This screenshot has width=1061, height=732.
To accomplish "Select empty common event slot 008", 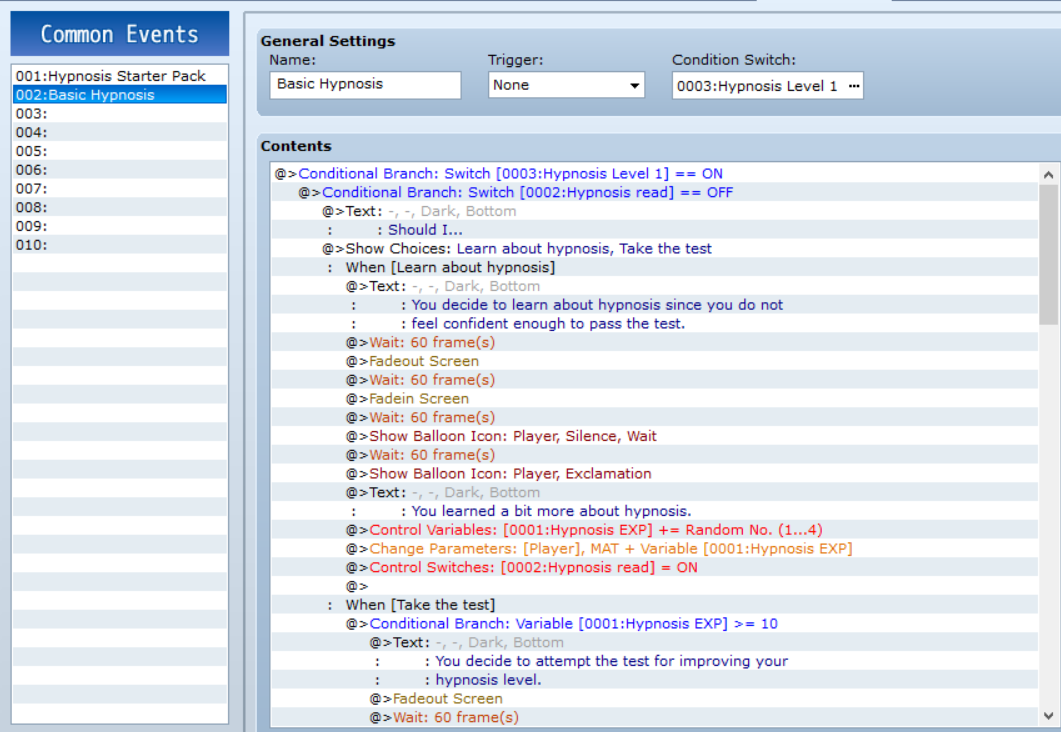I will point(120,207).
